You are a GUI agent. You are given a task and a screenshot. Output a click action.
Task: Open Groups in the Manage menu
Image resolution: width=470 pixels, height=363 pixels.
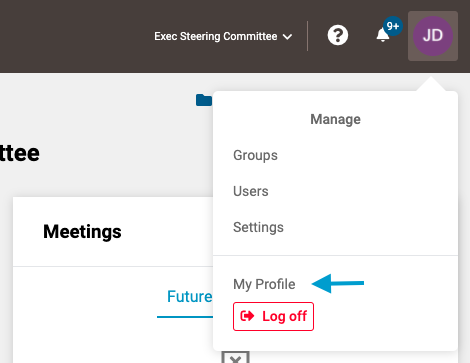tap(255, 155)
